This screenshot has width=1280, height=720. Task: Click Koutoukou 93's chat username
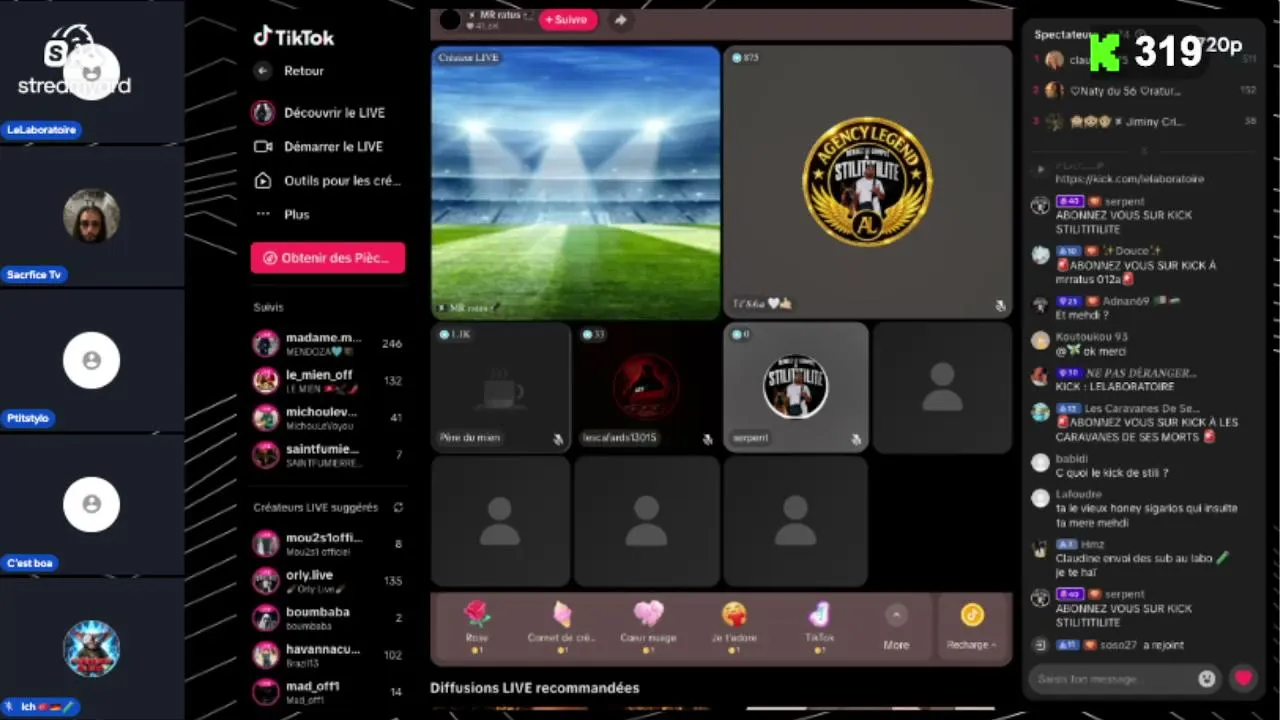coord(1092,337)
